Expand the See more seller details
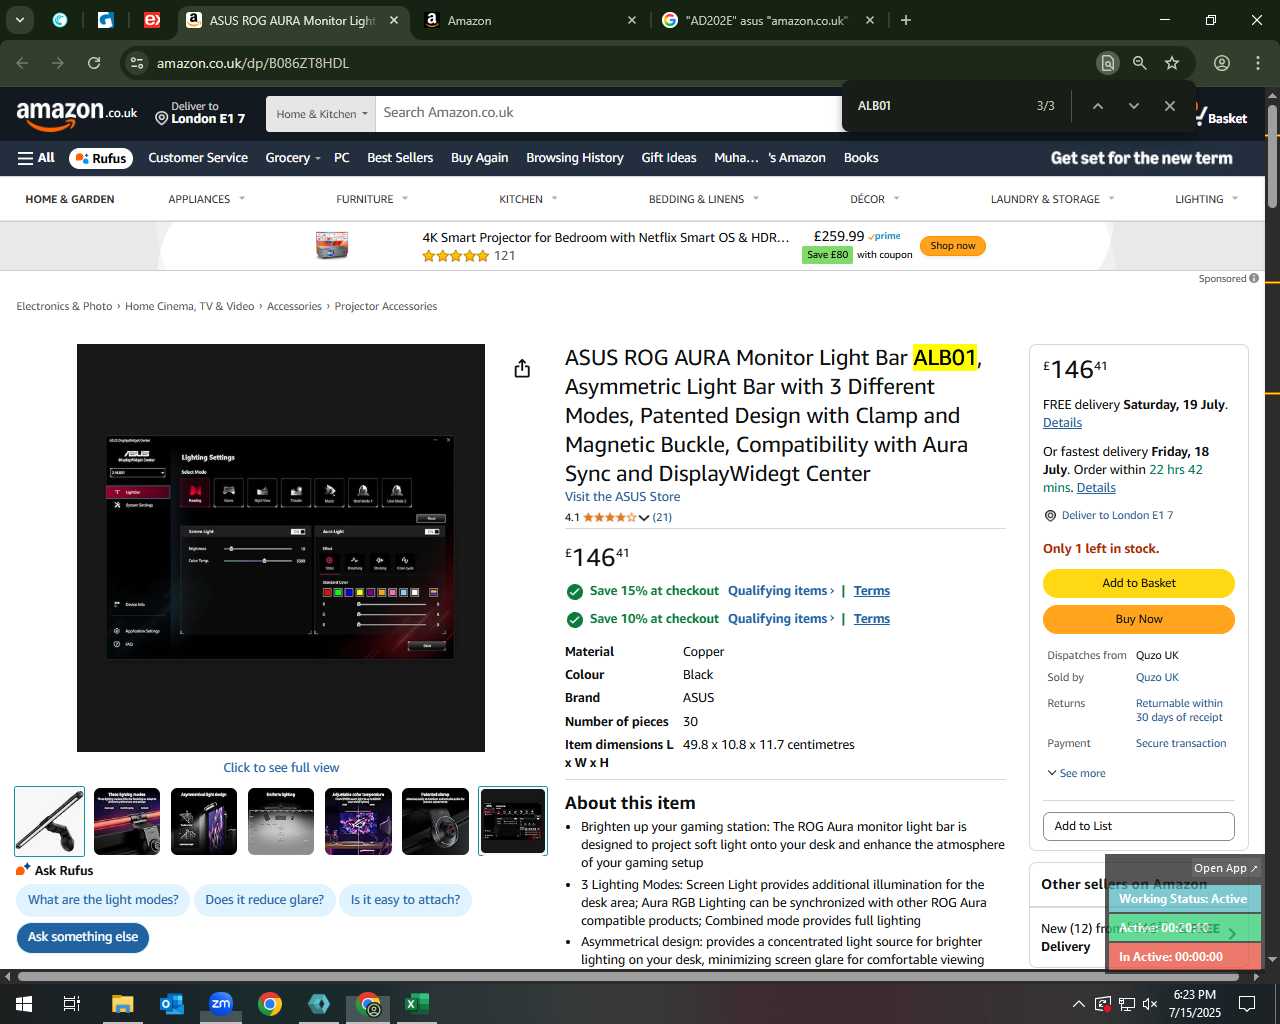 tap(1076, 773)
